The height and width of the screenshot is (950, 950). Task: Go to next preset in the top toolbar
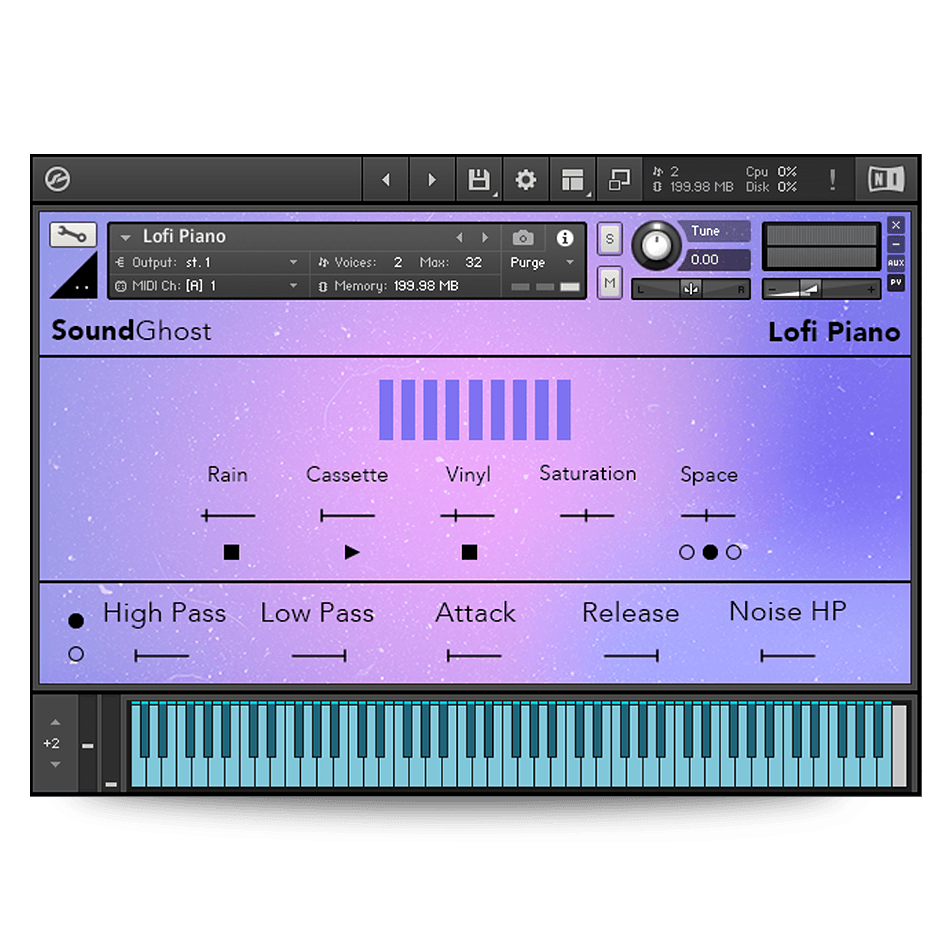point(432,179)
